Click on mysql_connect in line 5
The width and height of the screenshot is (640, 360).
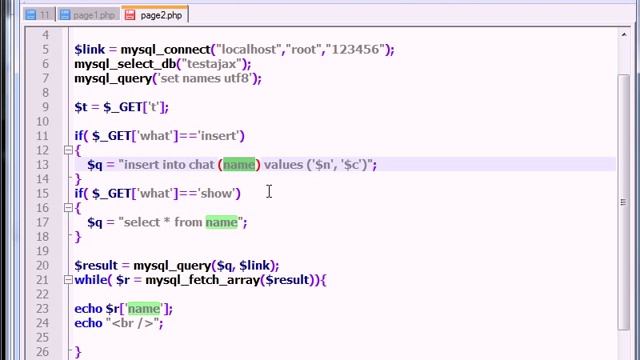pos(165,50)
